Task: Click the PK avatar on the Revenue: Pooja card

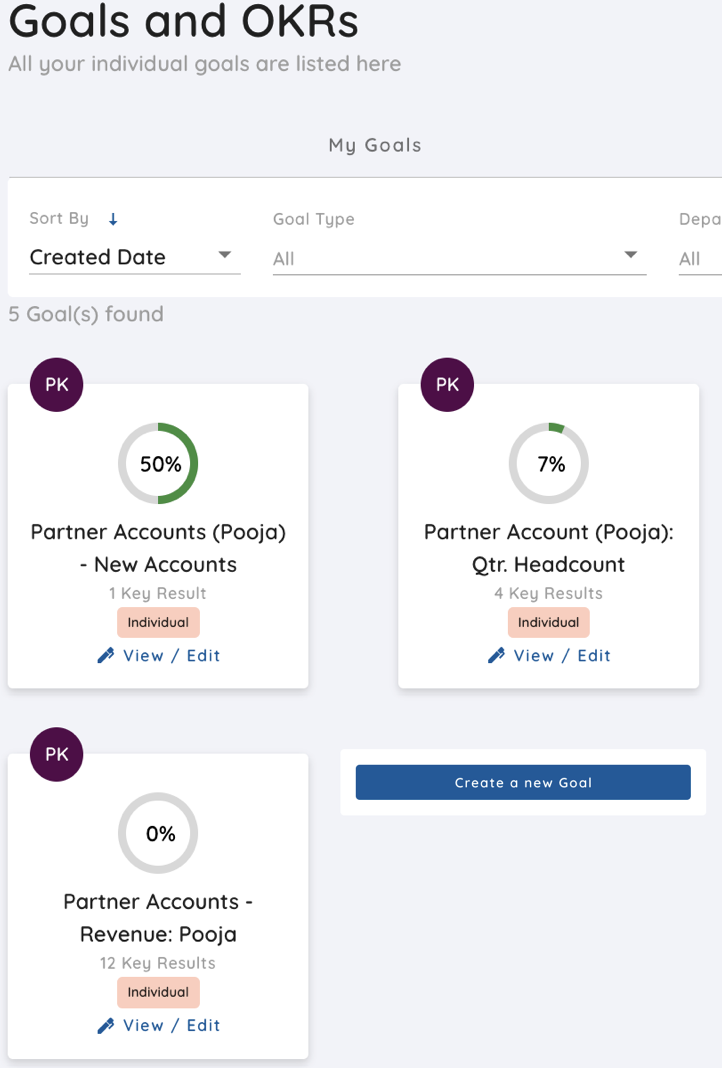Action: coord(57,754)
